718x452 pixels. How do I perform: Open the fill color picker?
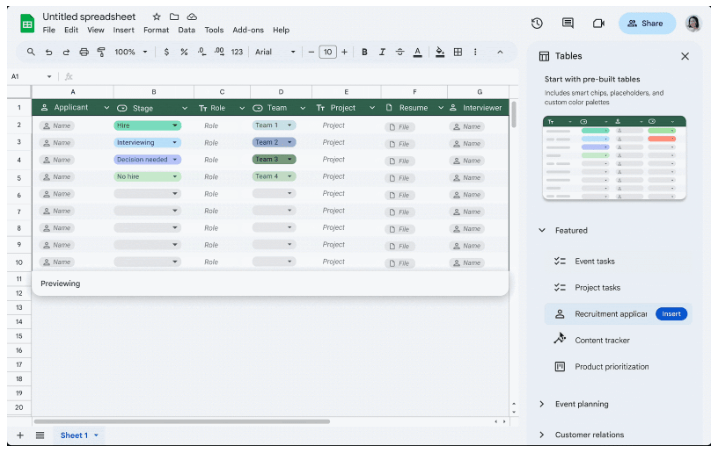[440, 52]
